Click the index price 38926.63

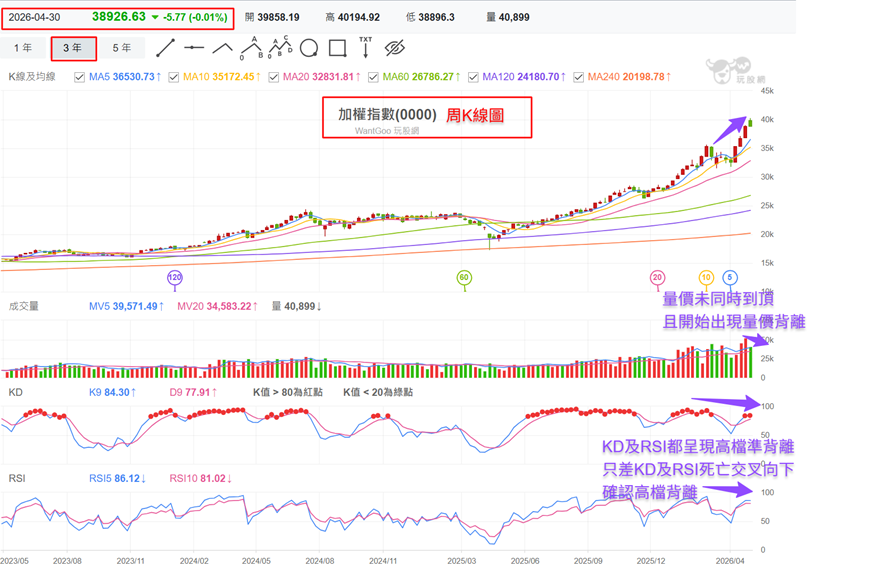click(x=119, y=17)
